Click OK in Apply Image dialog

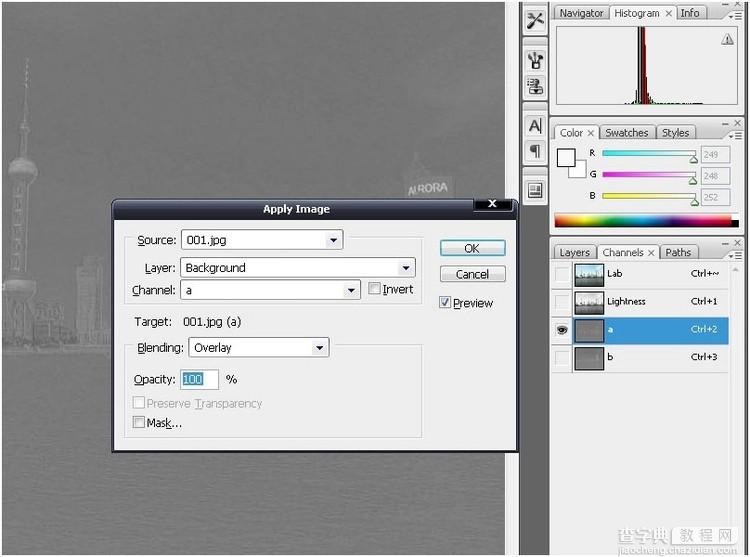point(472,248)
